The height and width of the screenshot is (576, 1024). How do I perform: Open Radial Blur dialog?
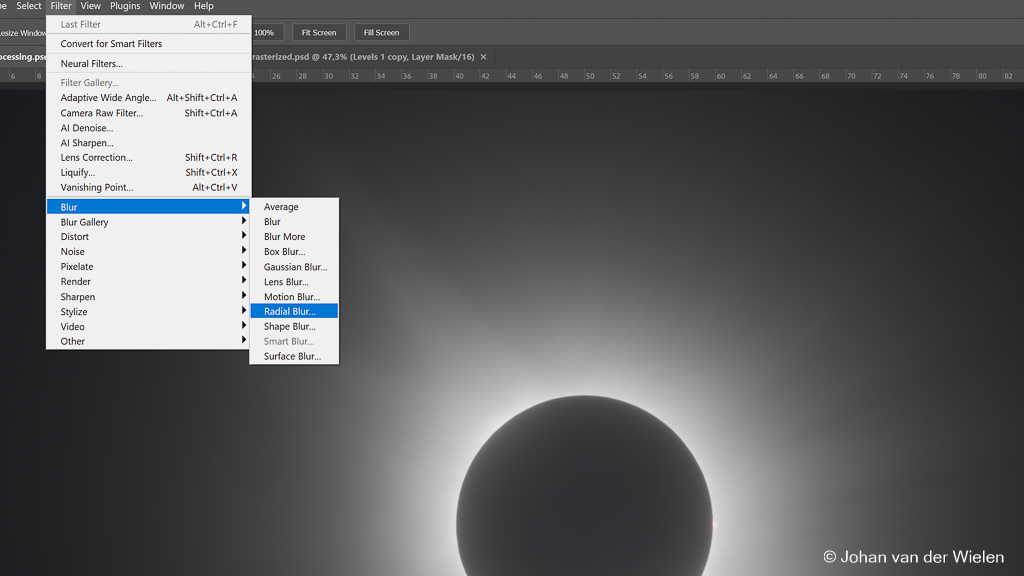tap(294, 312)
